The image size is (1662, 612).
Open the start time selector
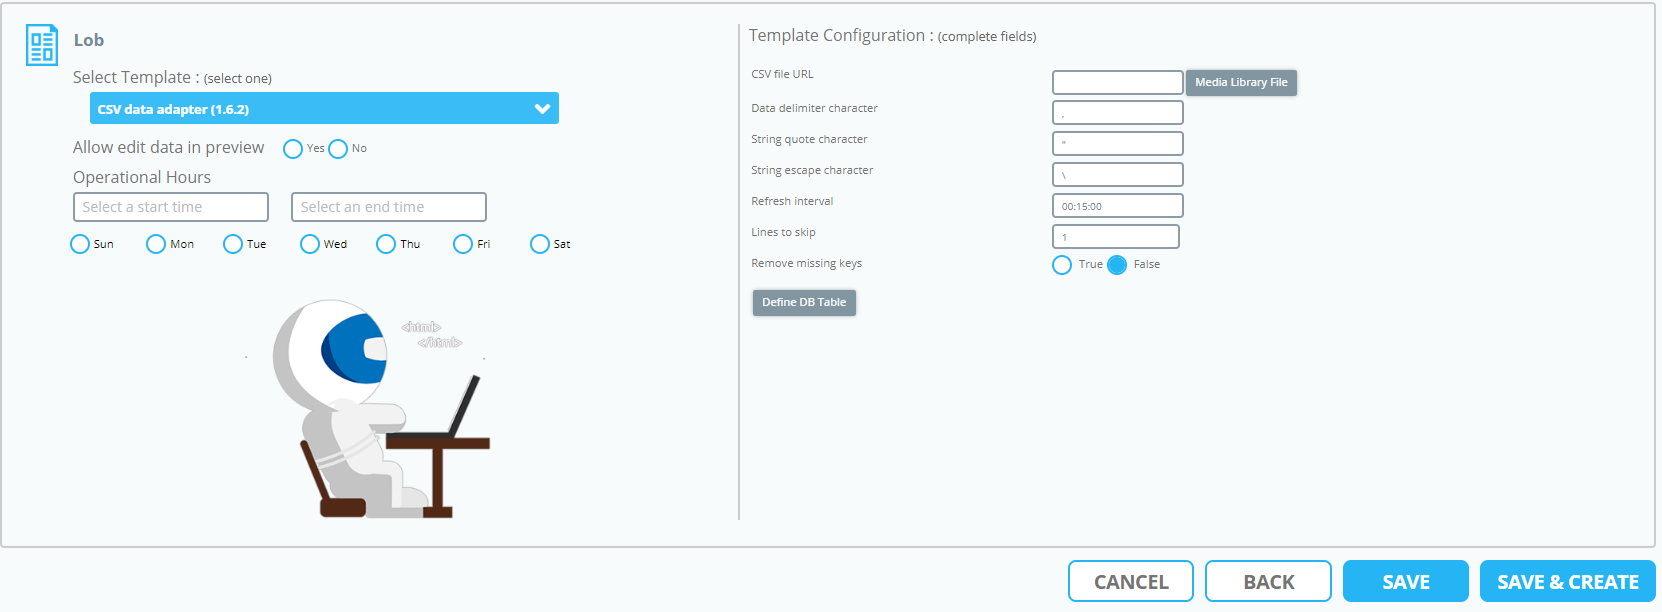point(170,207)
